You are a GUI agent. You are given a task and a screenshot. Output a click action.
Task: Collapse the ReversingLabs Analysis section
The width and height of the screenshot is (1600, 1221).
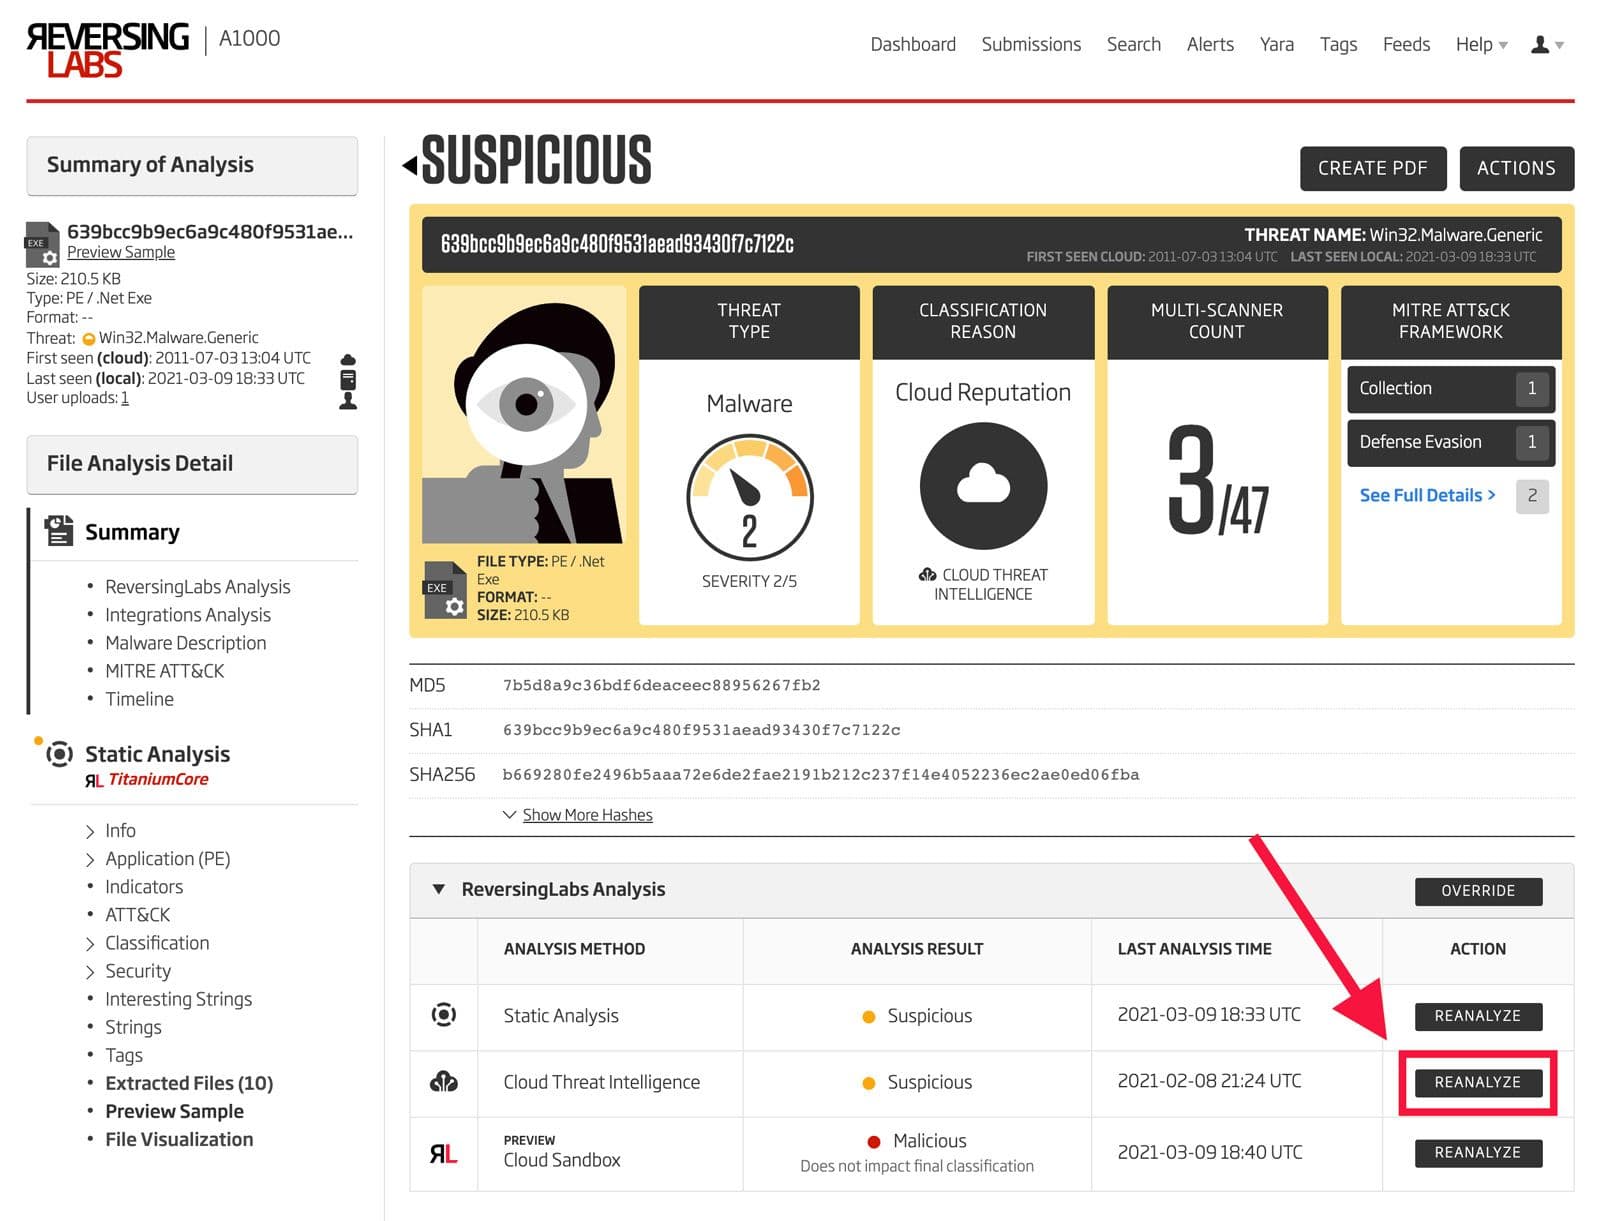pyautogui.click(x=438, y=889)
